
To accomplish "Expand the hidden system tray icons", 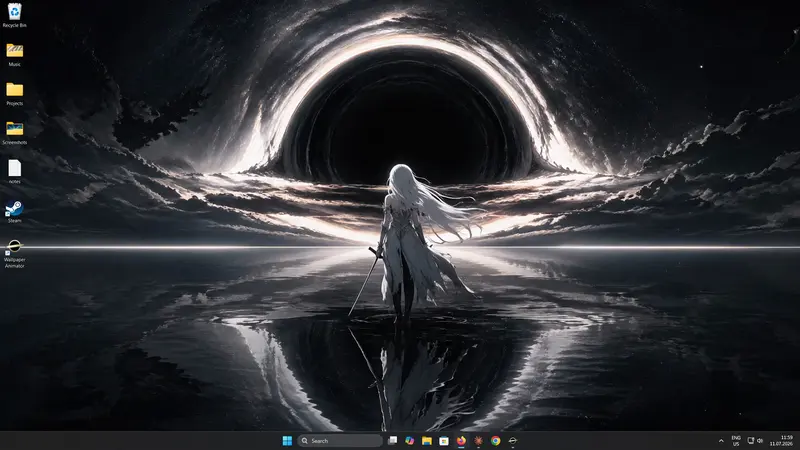I will click(721, 441).
